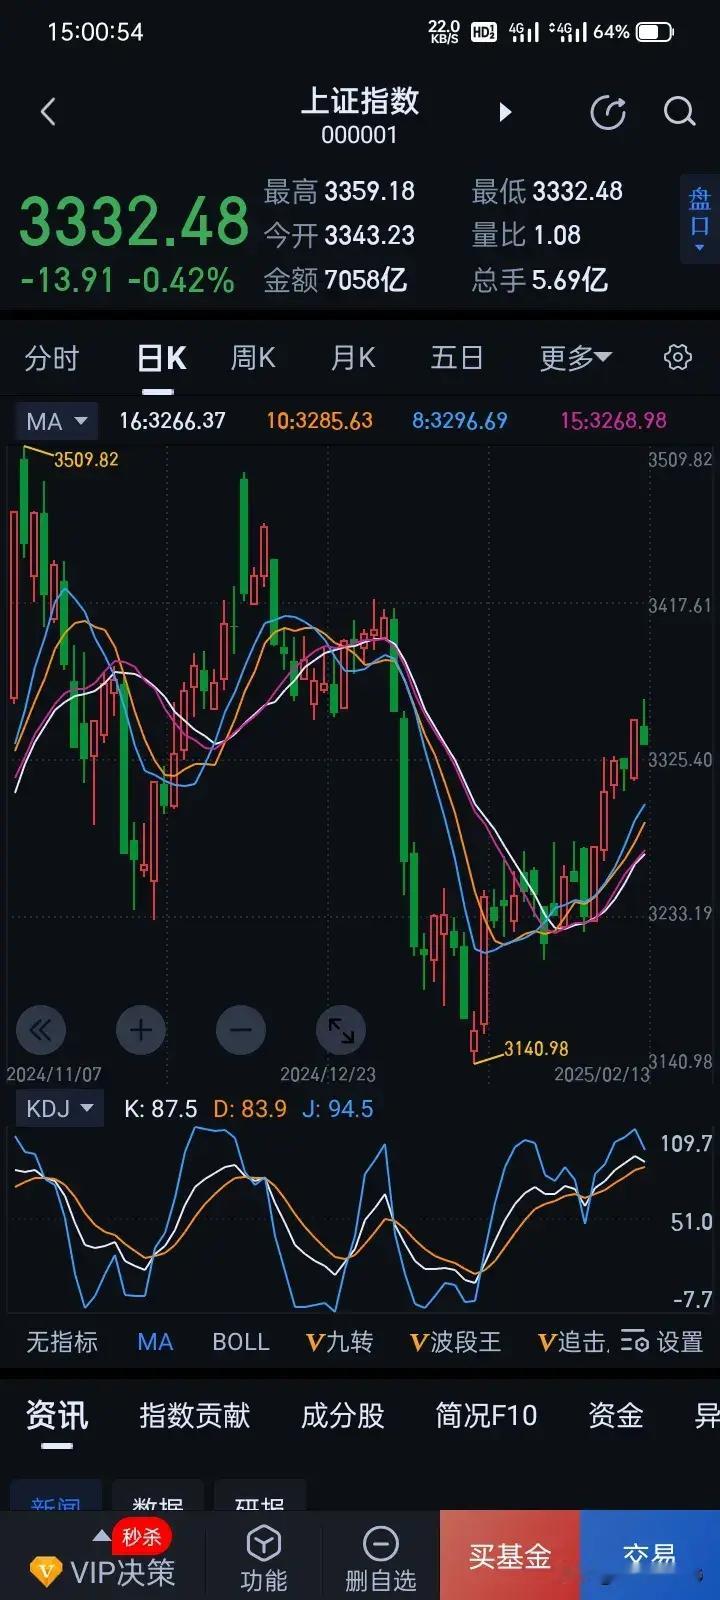
Task: Switch to 月K tab
Action: (353, 357)
